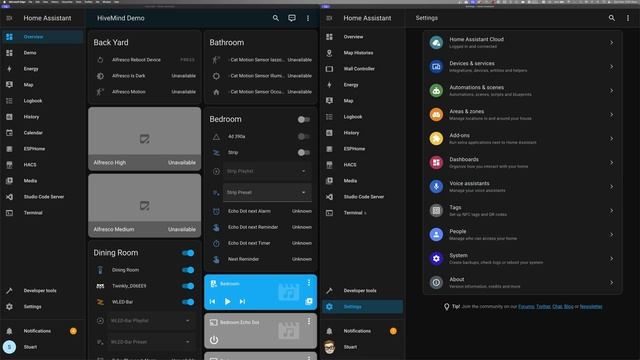Open HACS in left window sidebar

[43, 165]
